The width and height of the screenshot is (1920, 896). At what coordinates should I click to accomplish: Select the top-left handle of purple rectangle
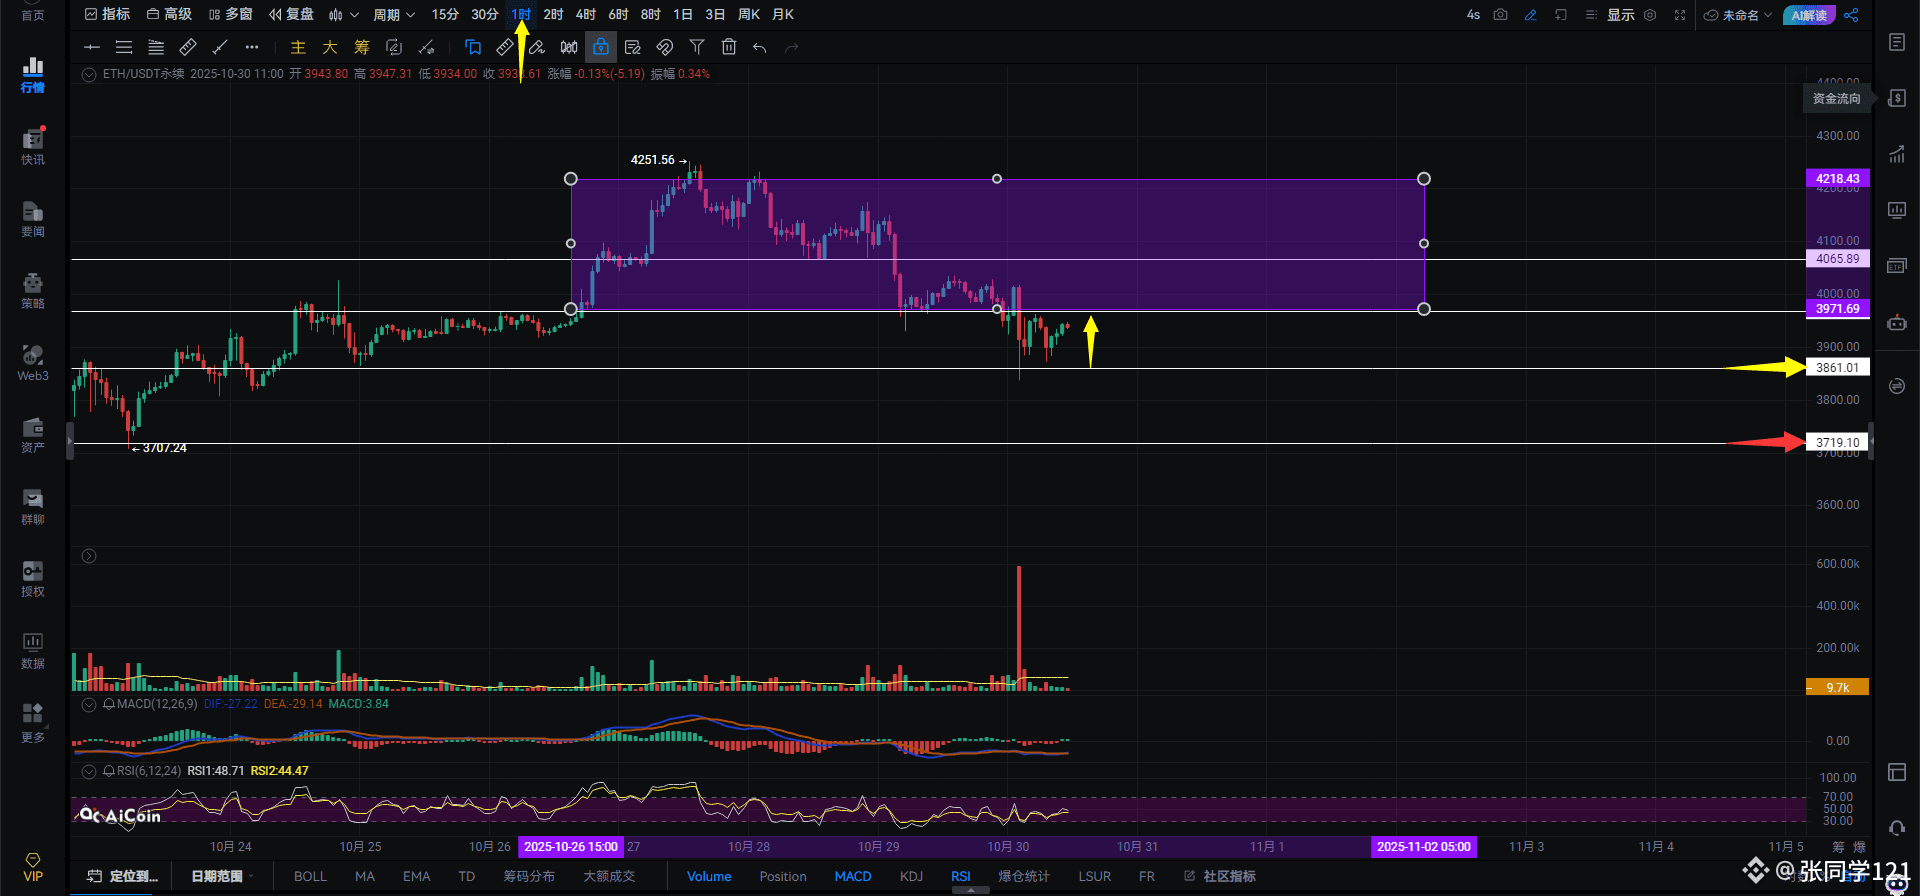click(x=571, y=179)
